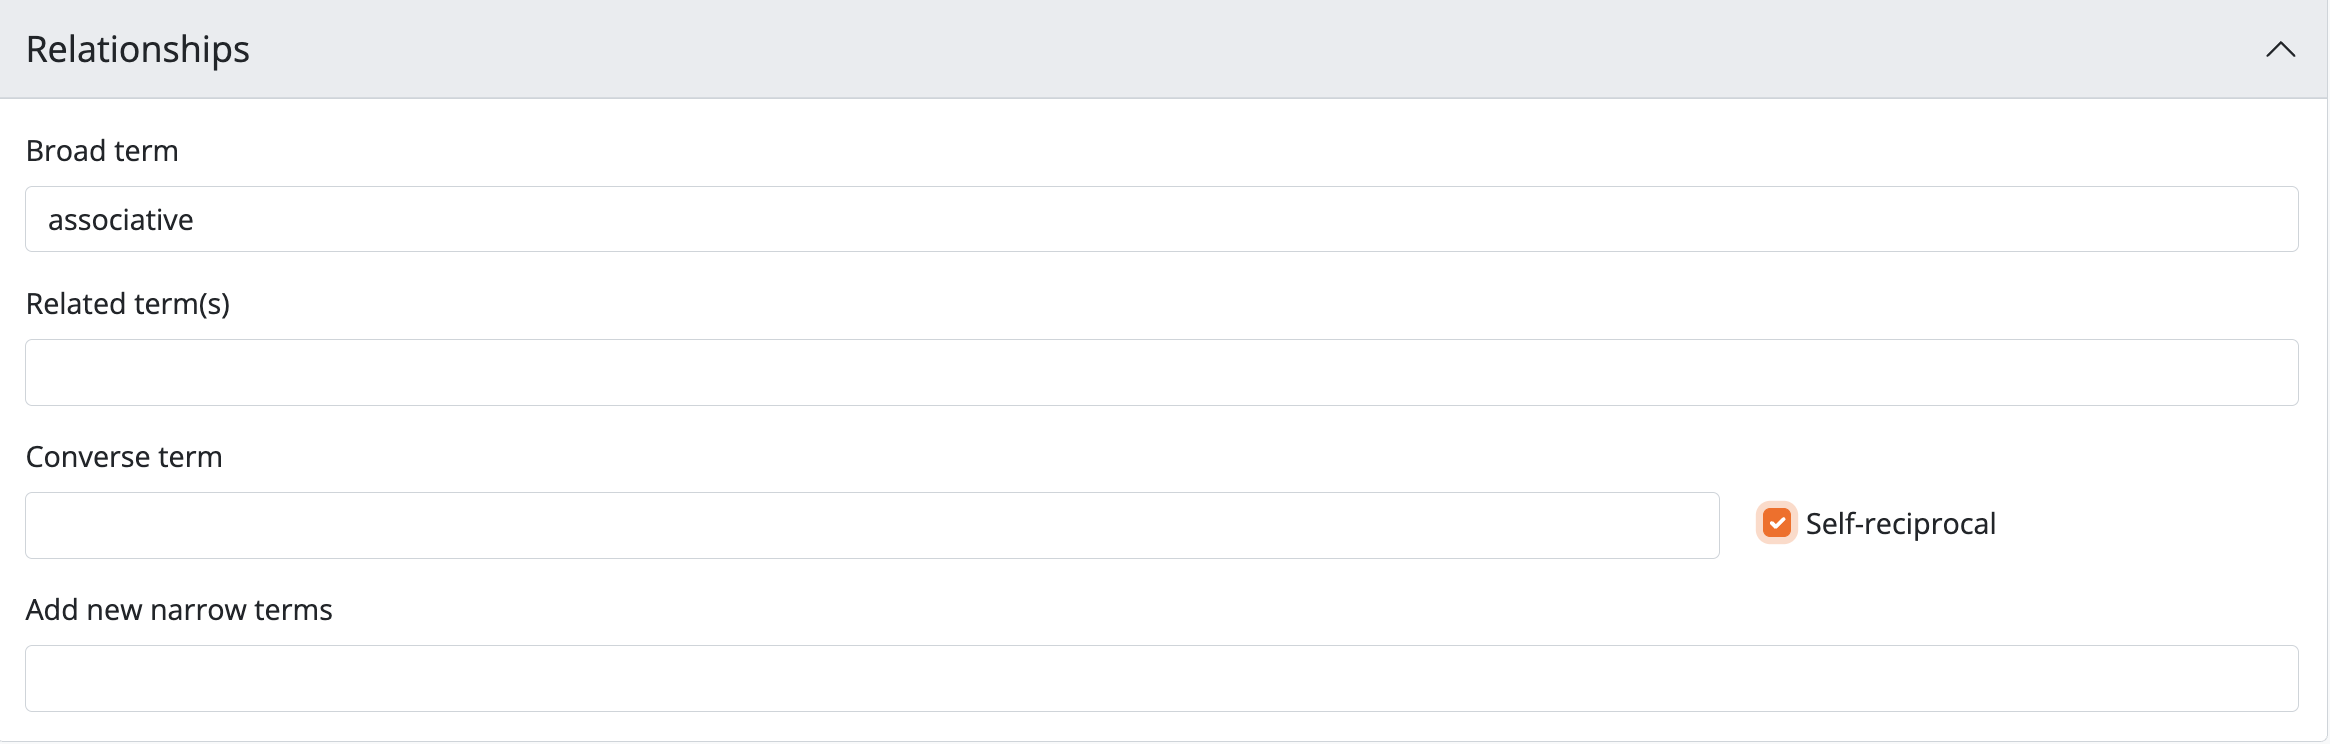Image resolution: width=2330 pixels, height=744 pixels.
Task: Focus the Broad term input field
Action: click(x=1160, y=219)
